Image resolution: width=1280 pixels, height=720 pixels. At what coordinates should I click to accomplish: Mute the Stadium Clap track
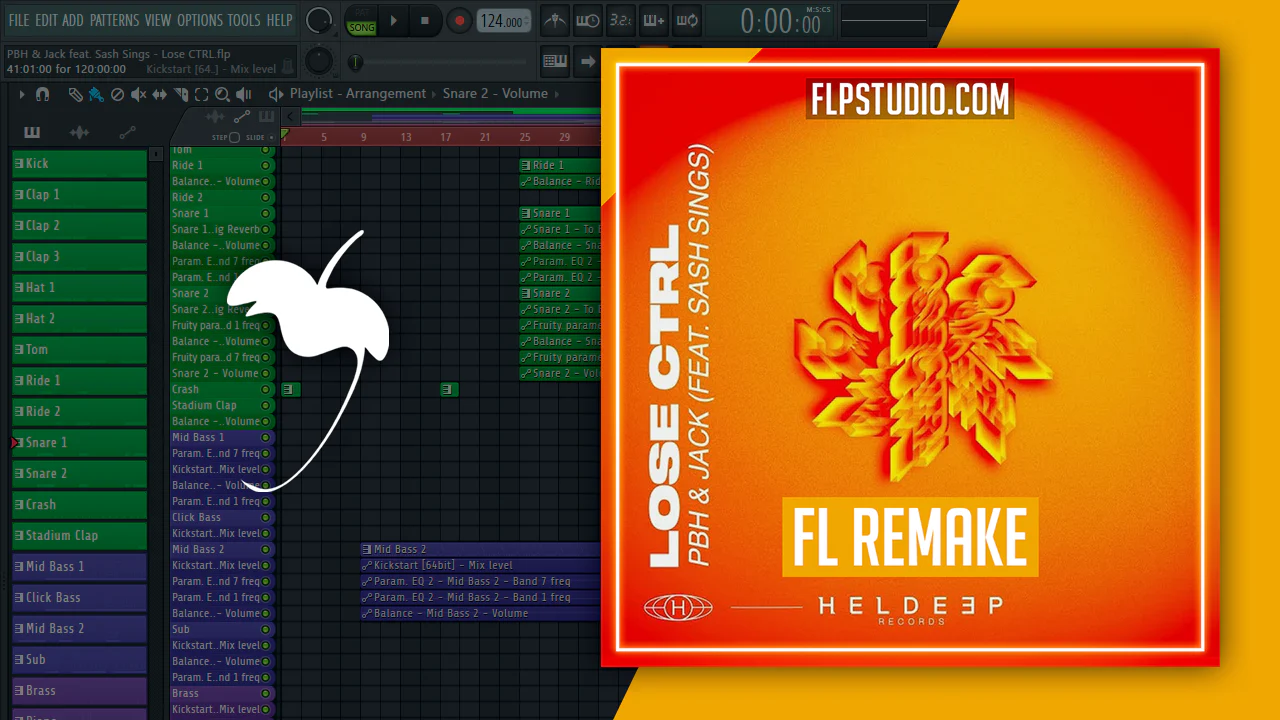coord(266,405)
